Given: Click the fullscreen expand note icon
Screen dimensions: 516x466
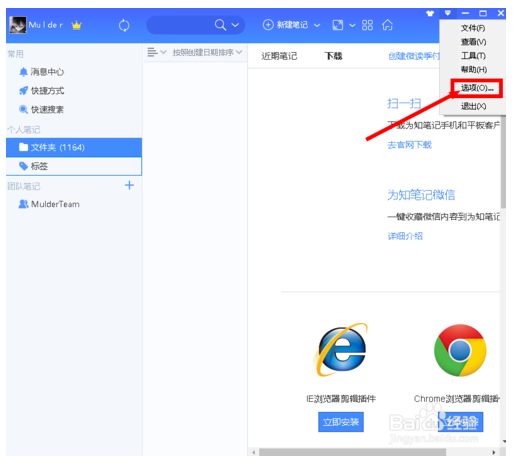Looking at the screenshot, I should (x=337, y=25).
